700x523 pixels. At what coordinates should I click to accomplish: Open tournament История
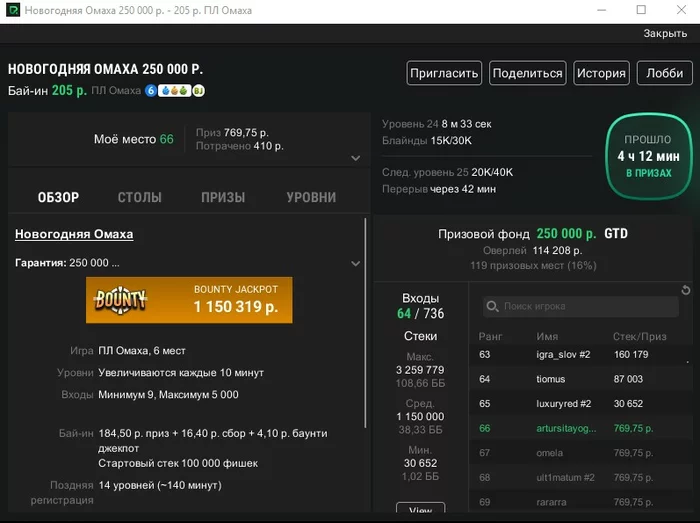click(601, 73)
